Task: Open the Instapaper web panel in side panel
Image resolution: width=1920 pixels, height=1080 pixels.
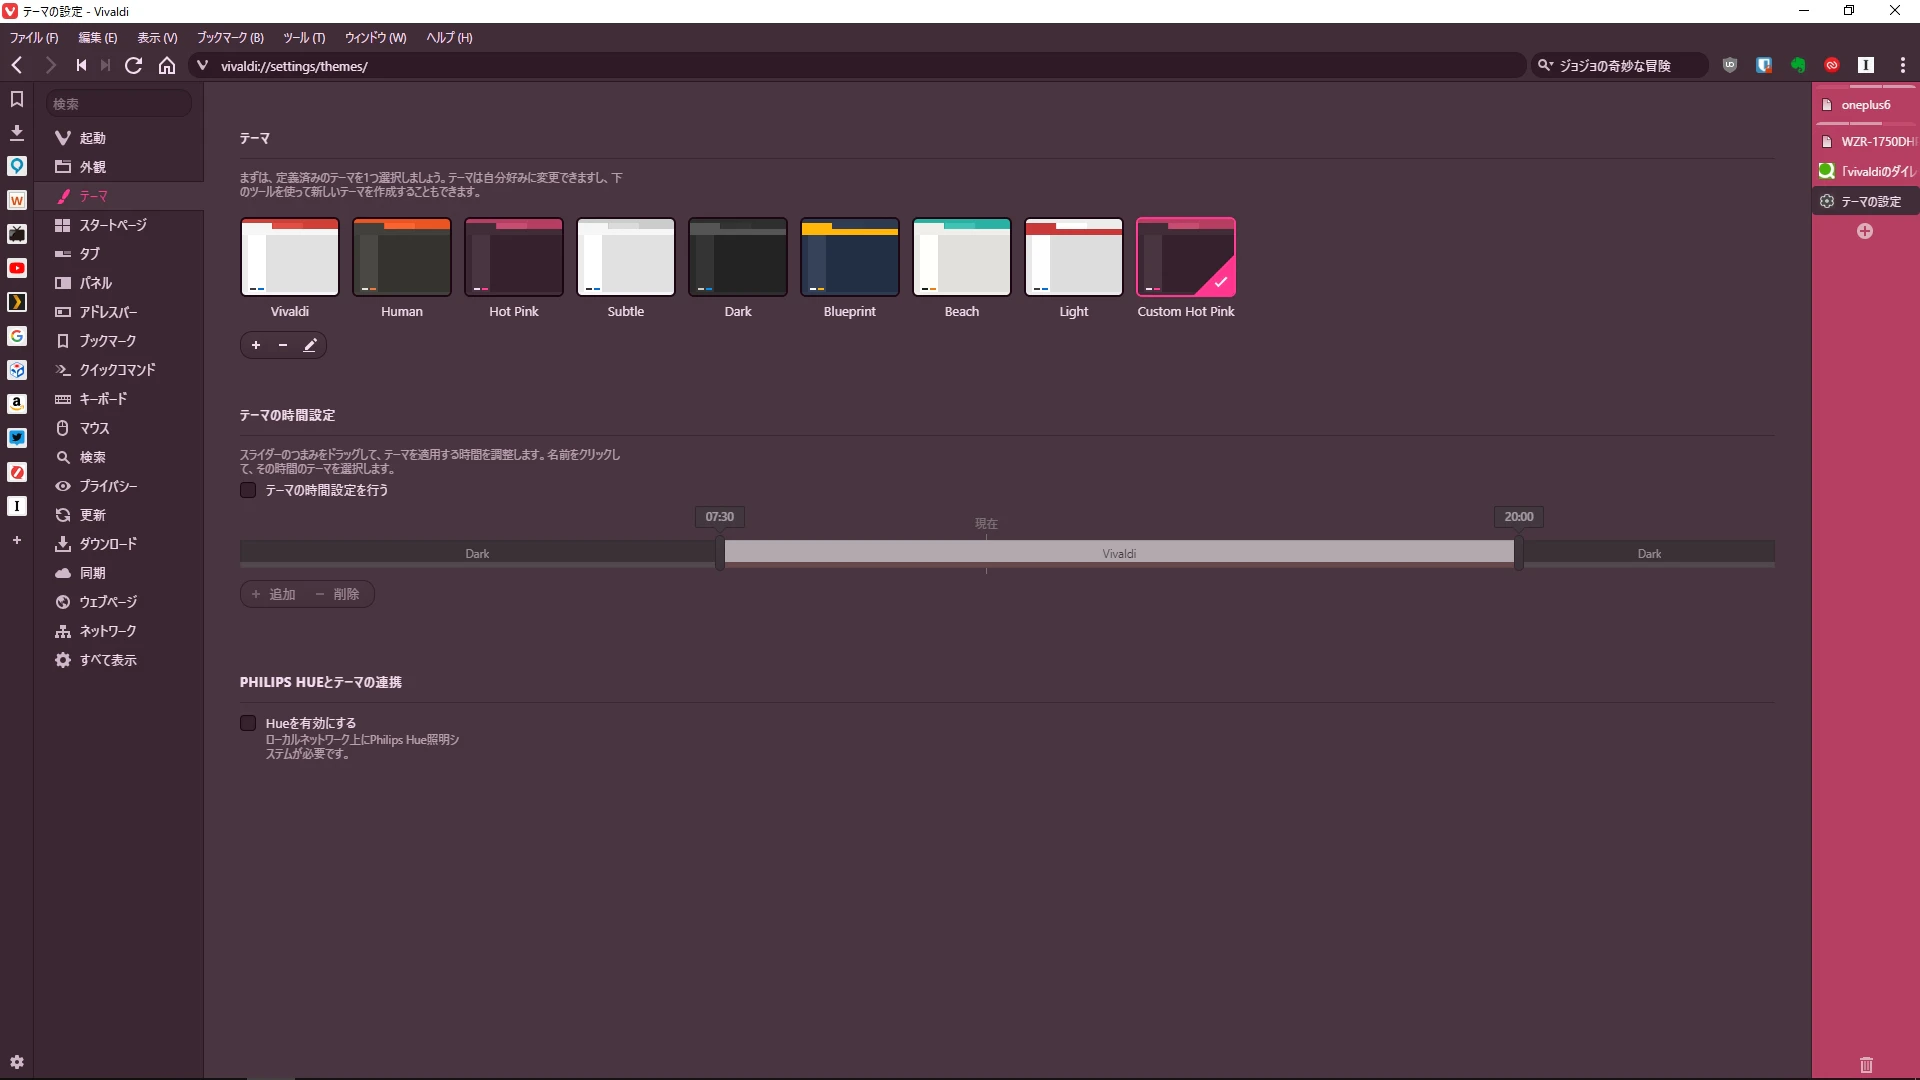Action: 17,506
